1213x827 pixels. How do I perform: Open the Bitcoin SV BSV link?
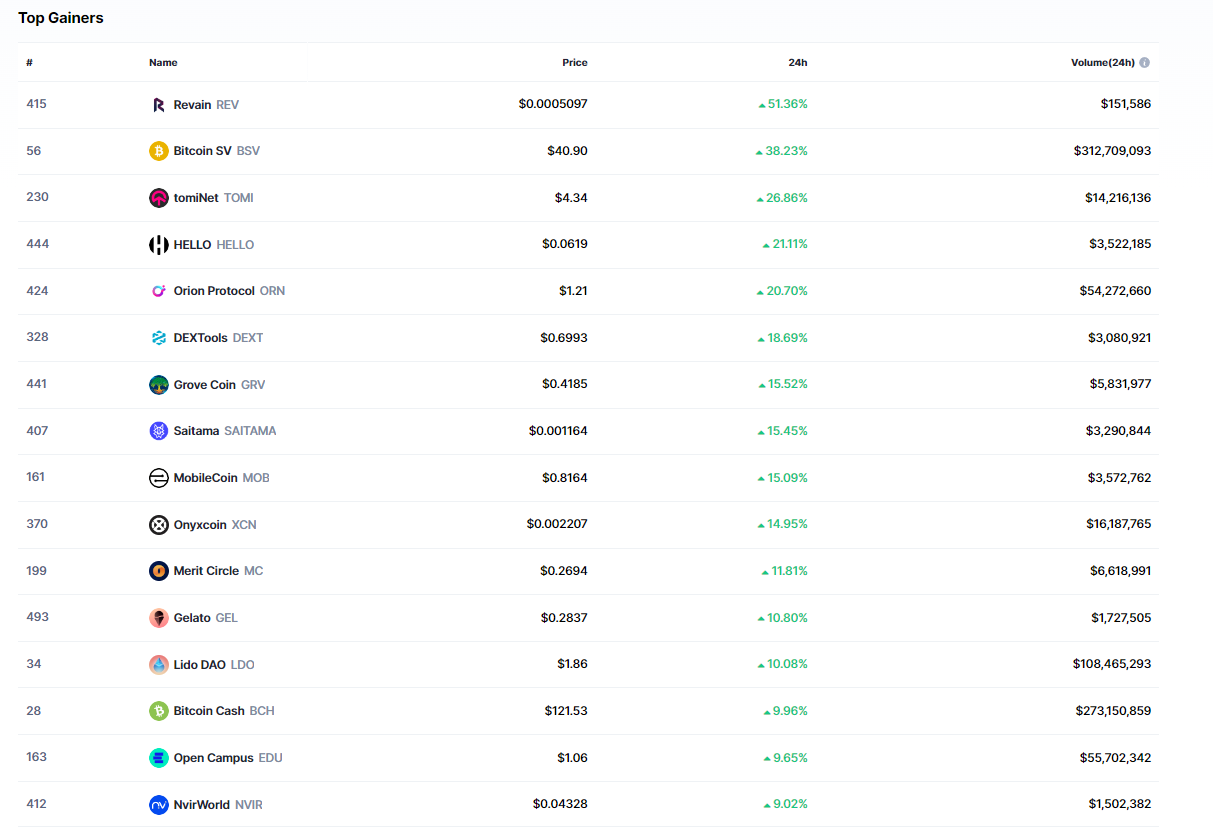click(x=204, y=151)
